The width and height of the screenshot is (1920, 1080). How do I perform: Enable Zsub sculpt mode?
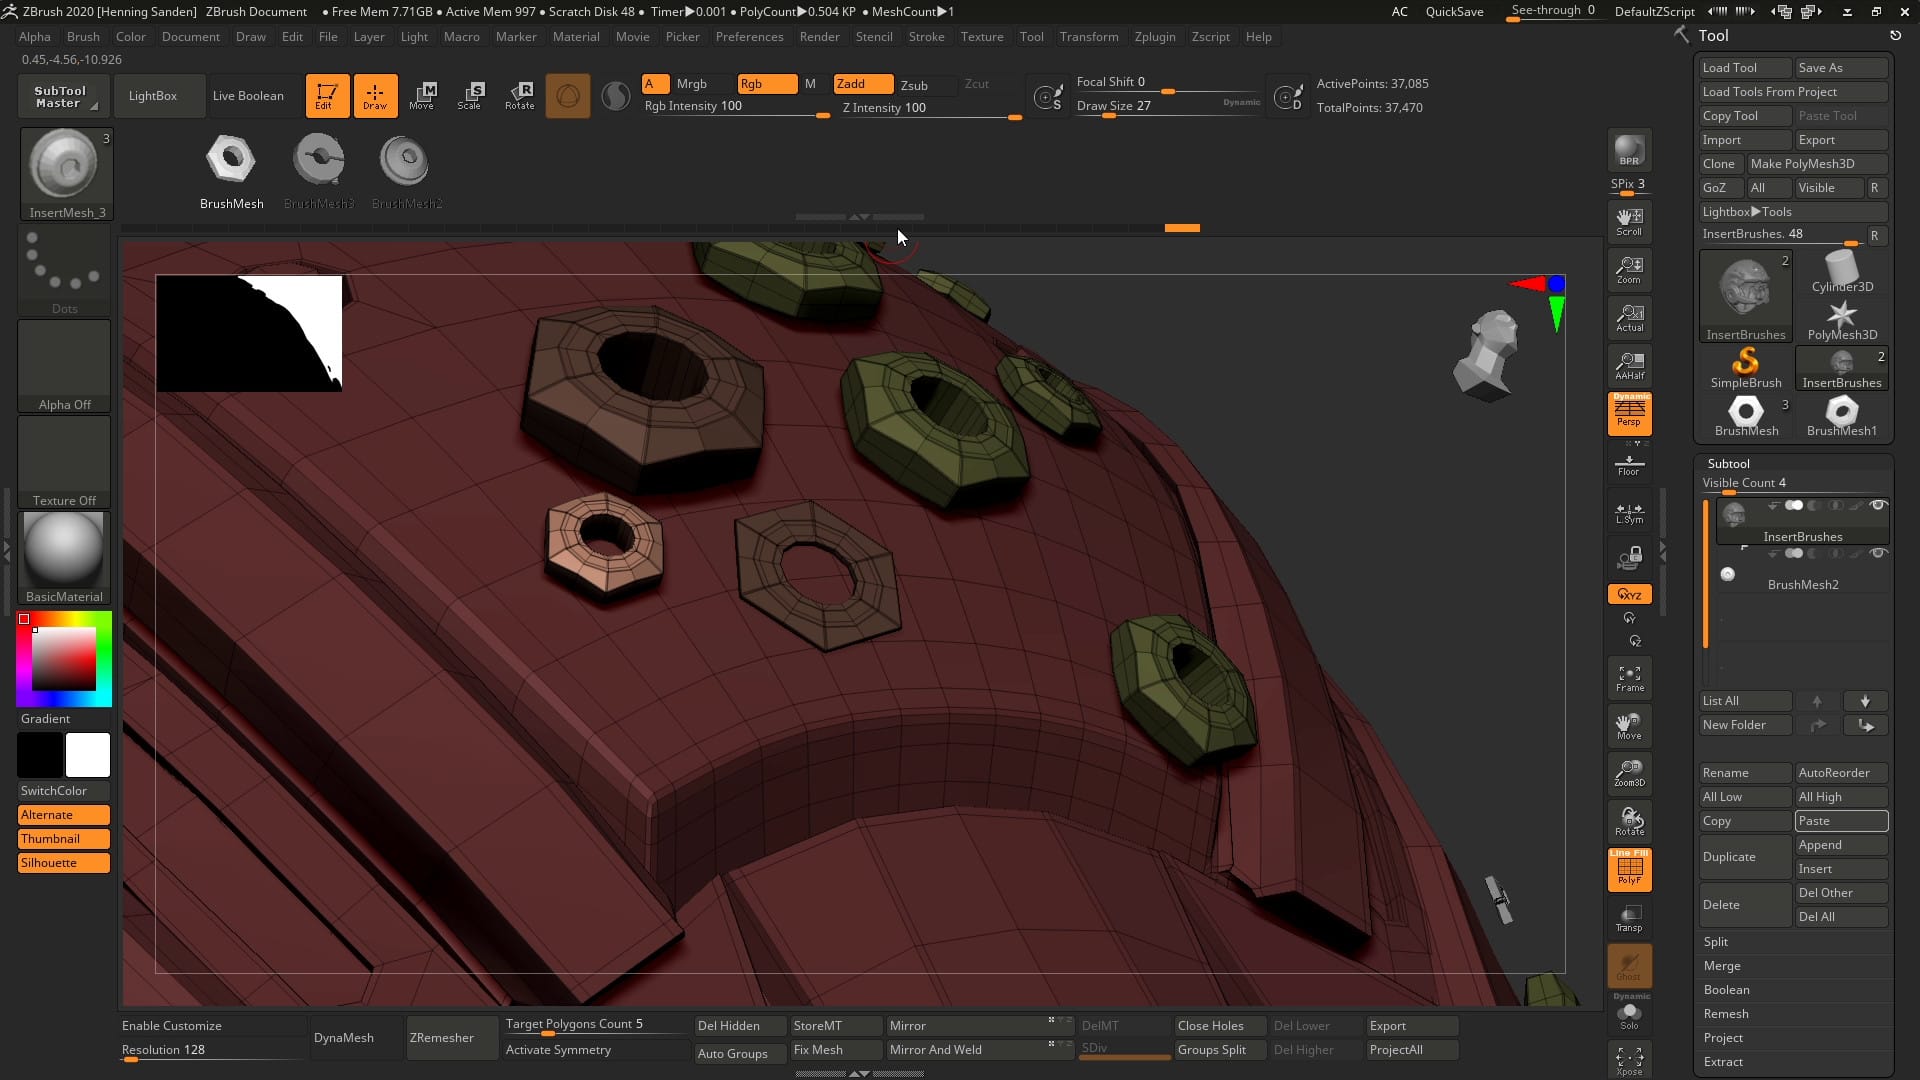pos(914,85)
